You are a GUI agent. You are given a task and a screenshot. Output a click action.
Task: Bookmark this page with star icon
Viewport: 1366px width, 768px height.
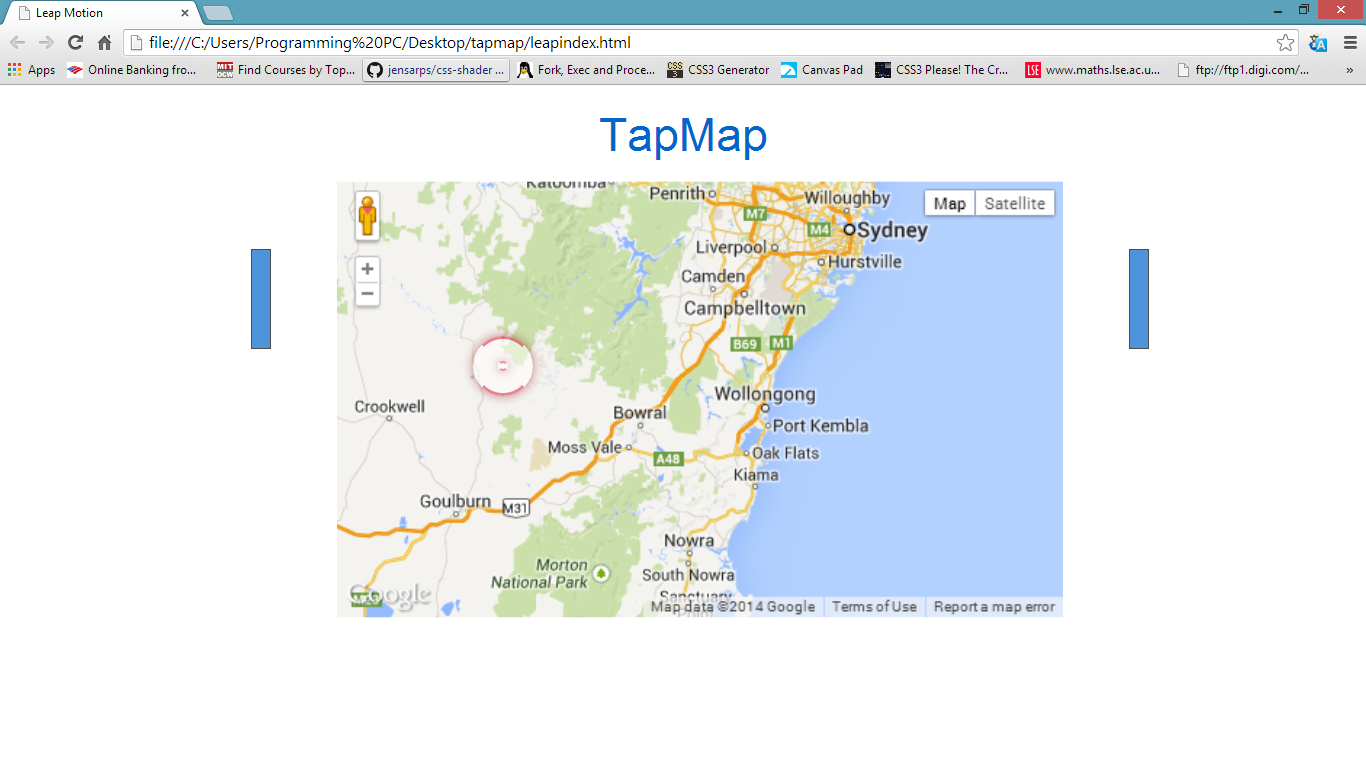coord(1285,43)
